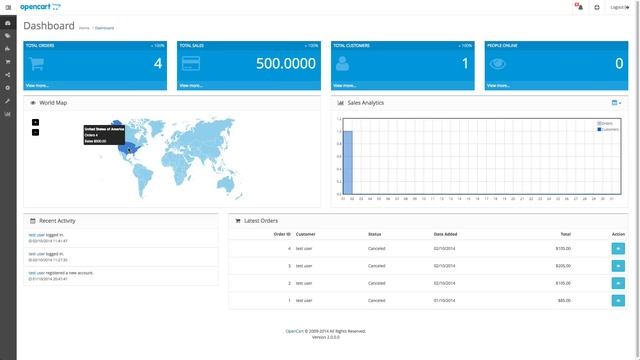Click the eye icon in People Online
This screenshot has width=640, height=360.
point(498,64)
